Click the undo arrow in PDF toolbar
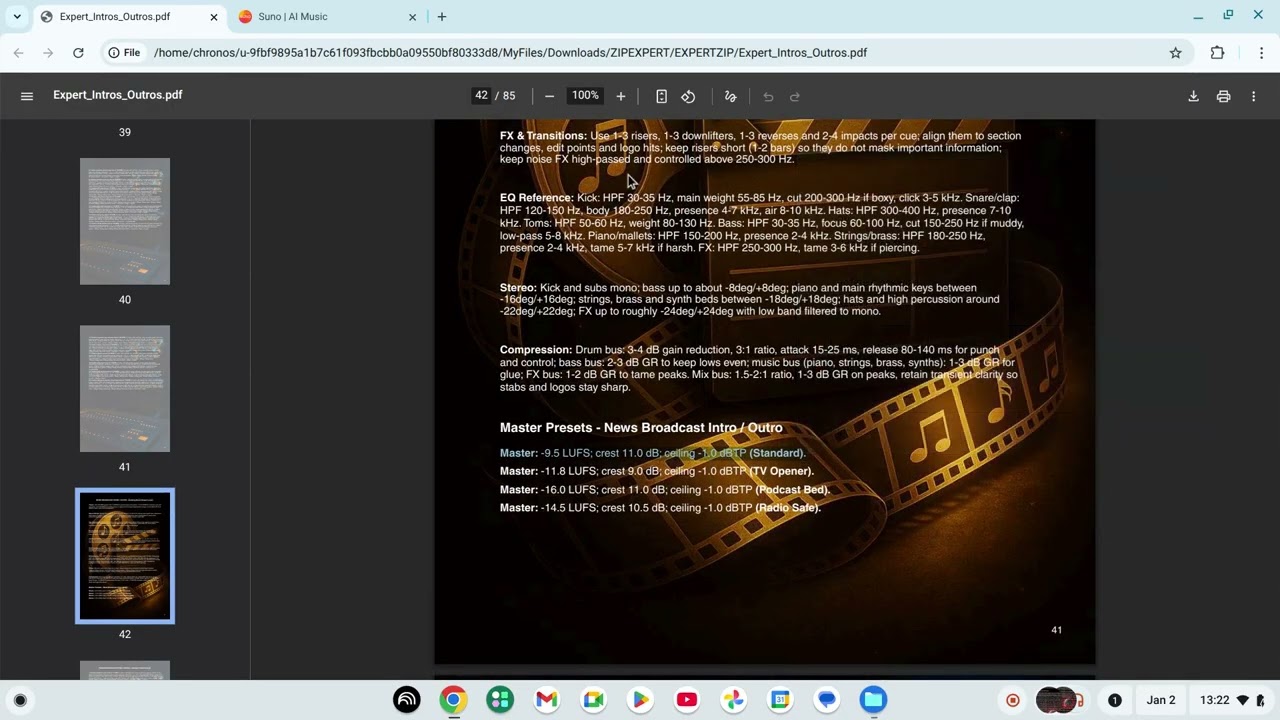This screenshot has height=720, width=1280. pyautogui.click(x=768, y=96)
